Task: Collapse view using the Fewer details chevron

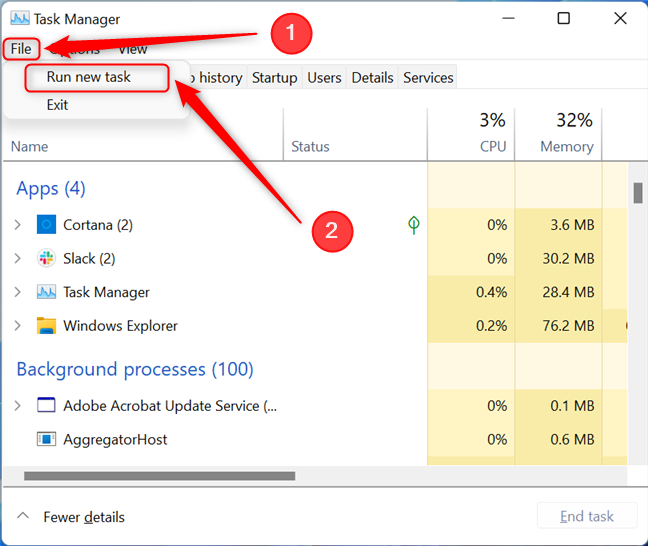Action: [x=23, y=515]
